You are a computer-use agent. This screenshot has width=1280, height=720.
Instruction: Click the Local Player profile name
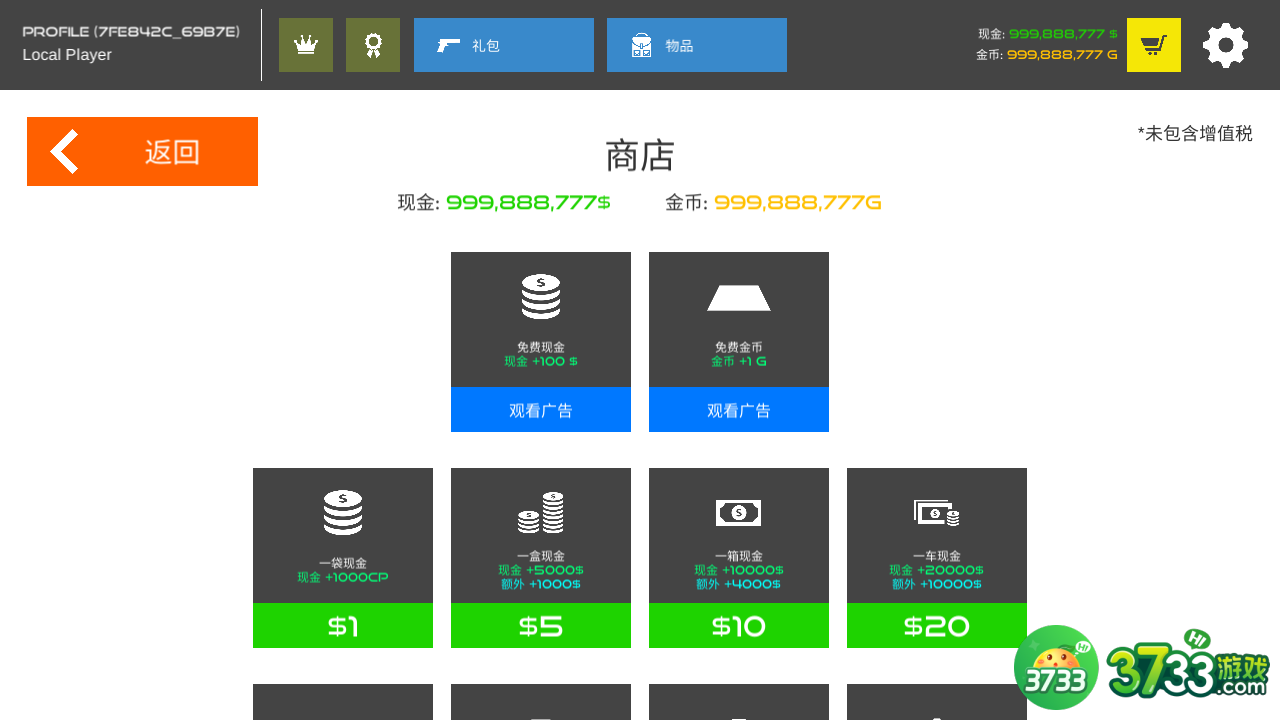(x=67, y=55)
